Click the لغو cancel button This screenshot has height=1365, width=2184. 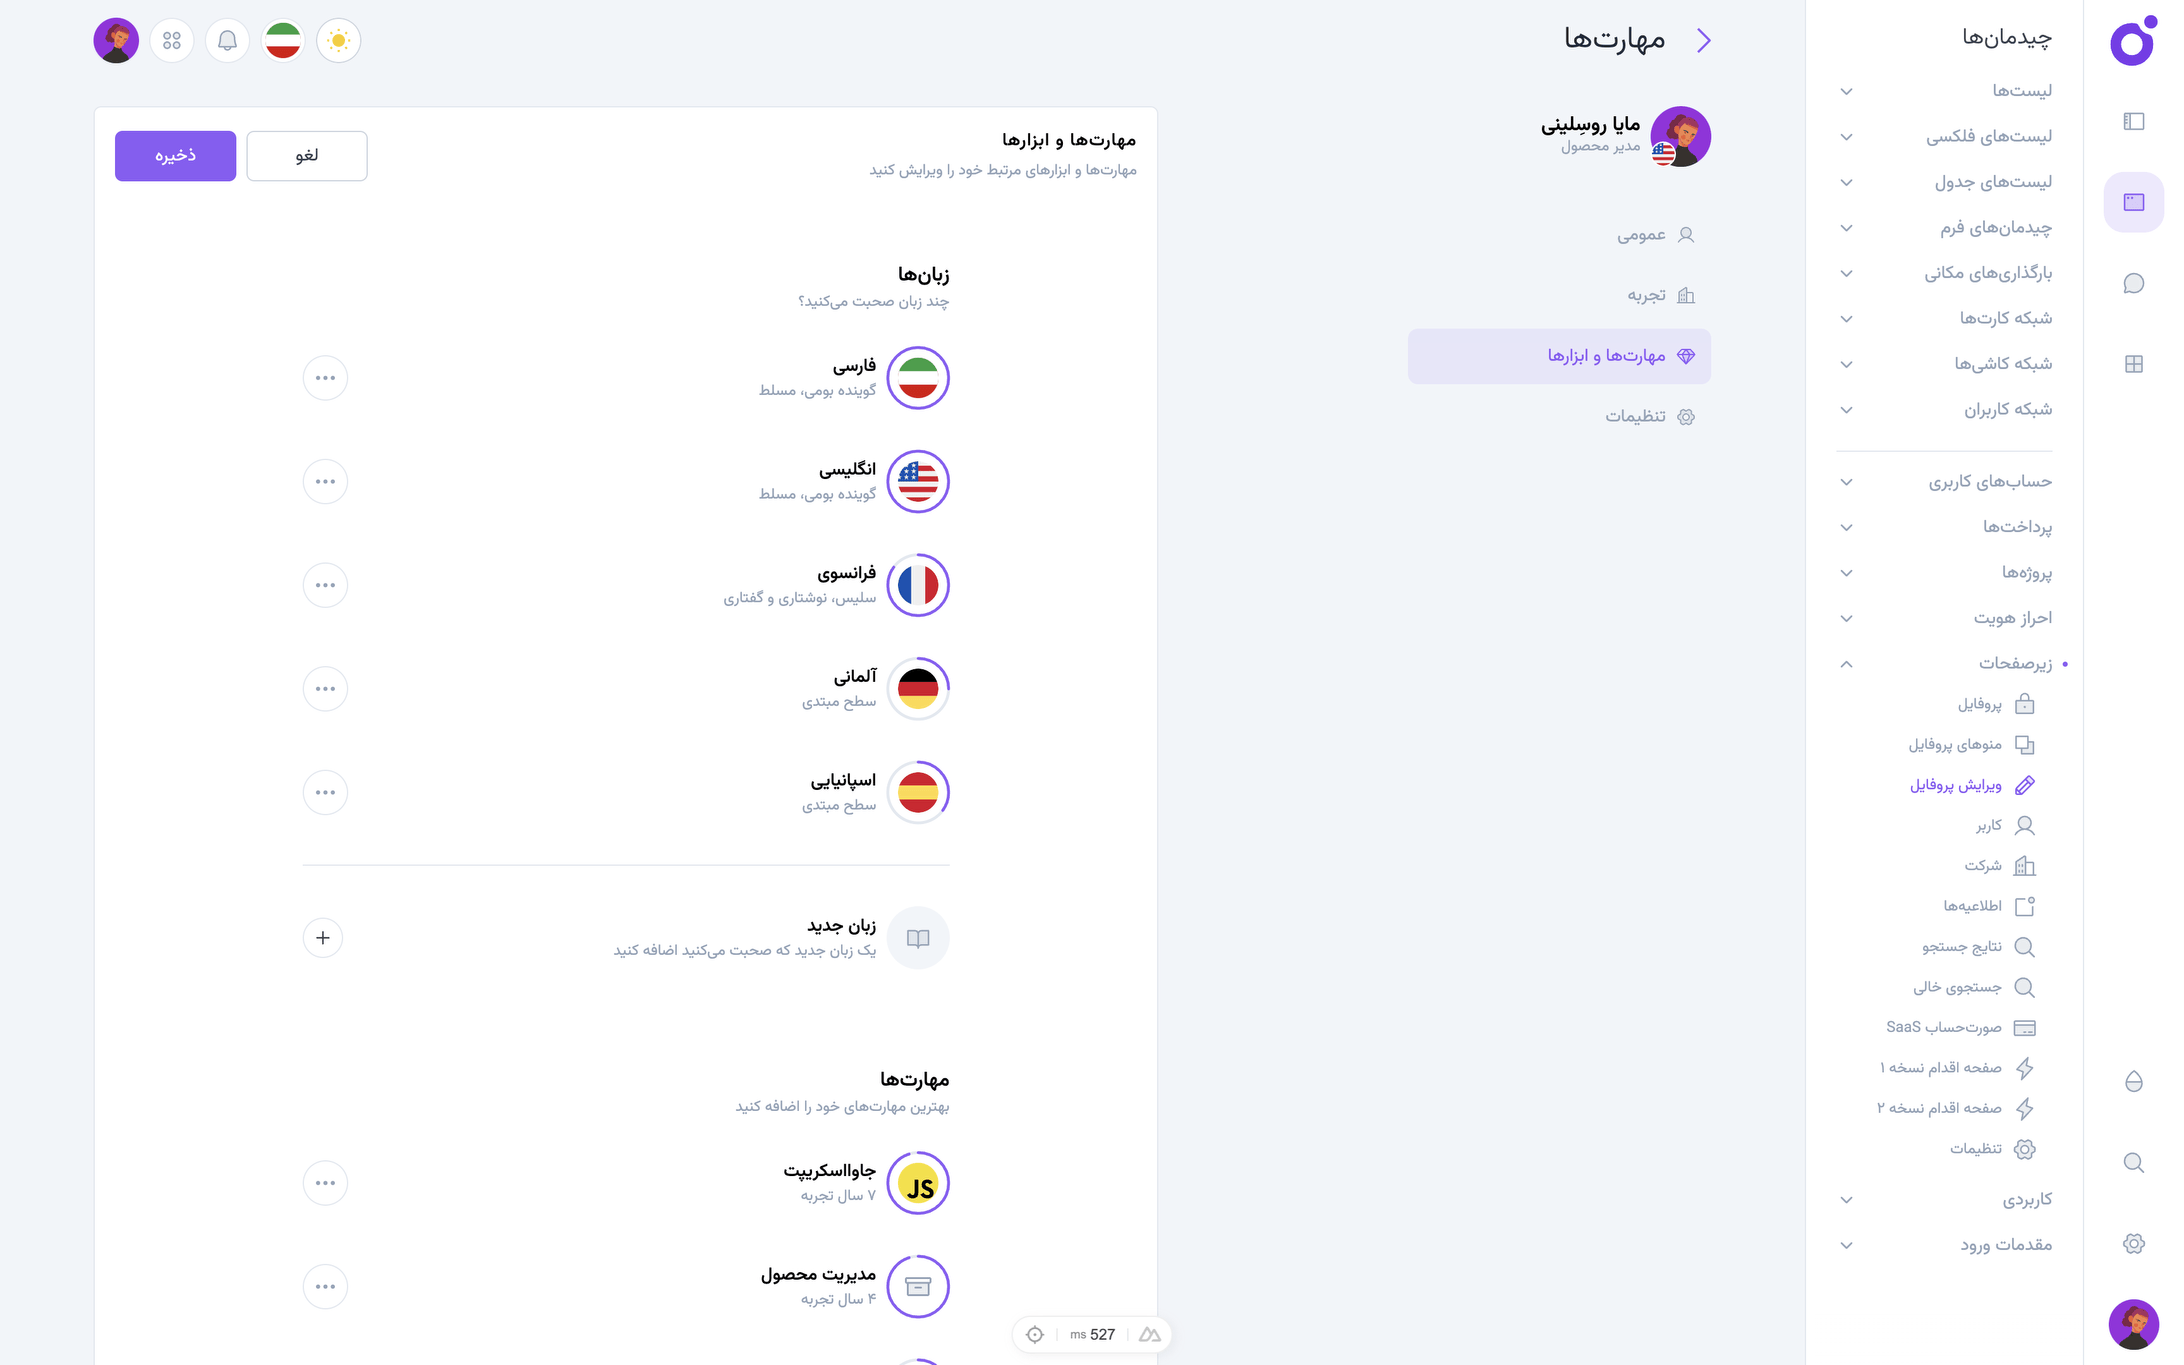[x=306, y=156]
